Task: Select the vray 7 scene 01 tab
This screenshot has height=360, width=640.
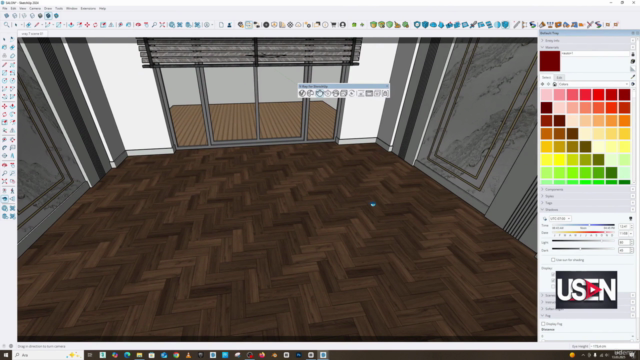Action: click(x=32, y=33)
